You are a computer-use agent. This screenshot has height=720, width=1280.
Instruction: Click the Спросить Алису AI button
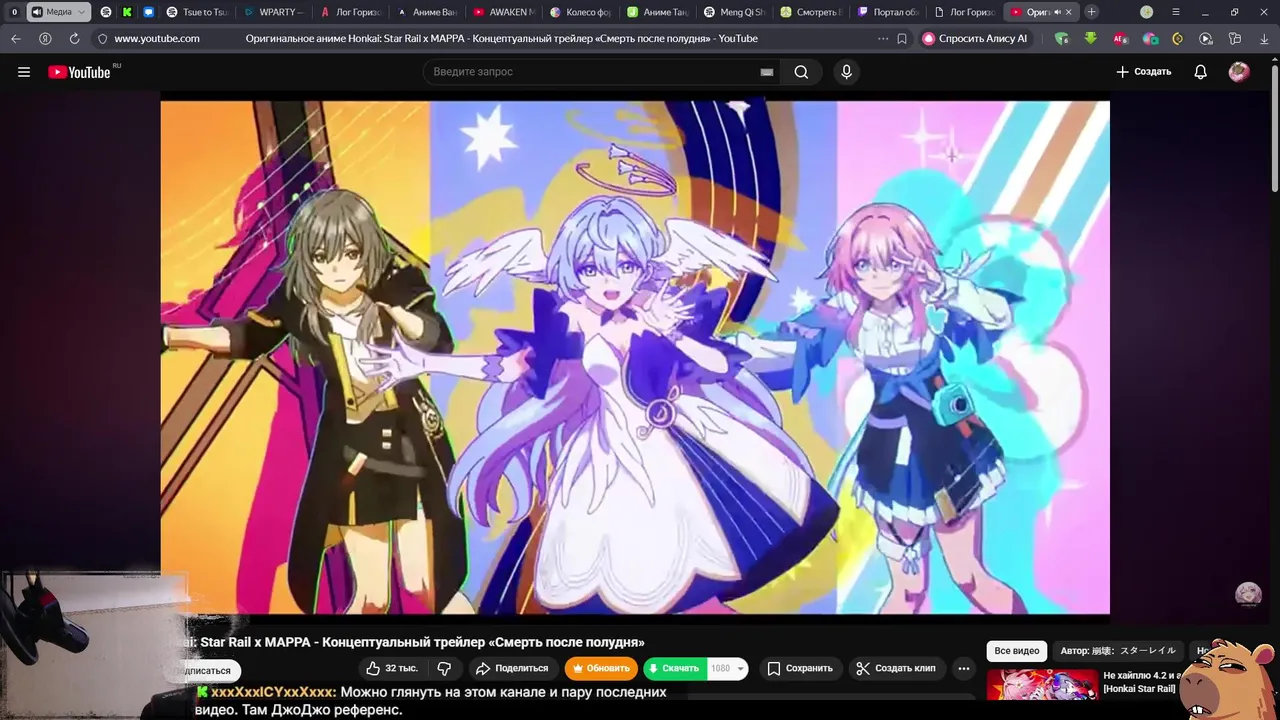(x=975, y=39)
